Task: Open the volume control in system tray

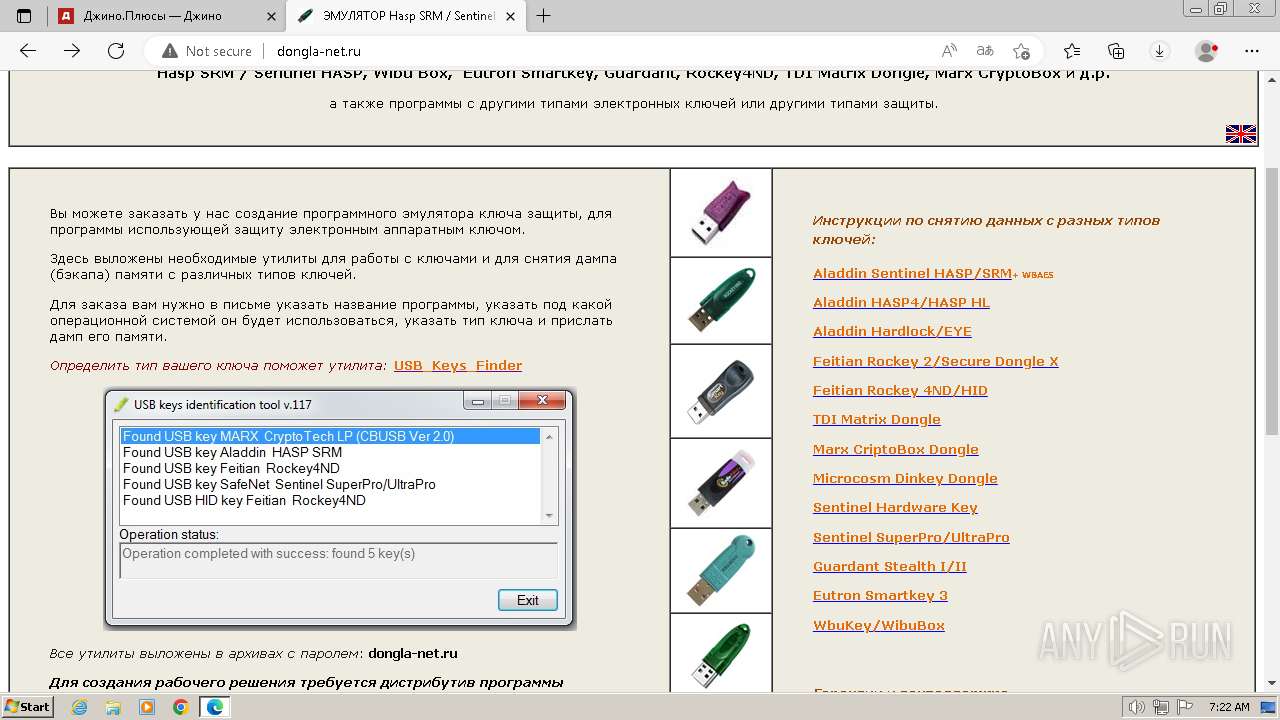Action: pyautogui.click(x=1137, y=707)
